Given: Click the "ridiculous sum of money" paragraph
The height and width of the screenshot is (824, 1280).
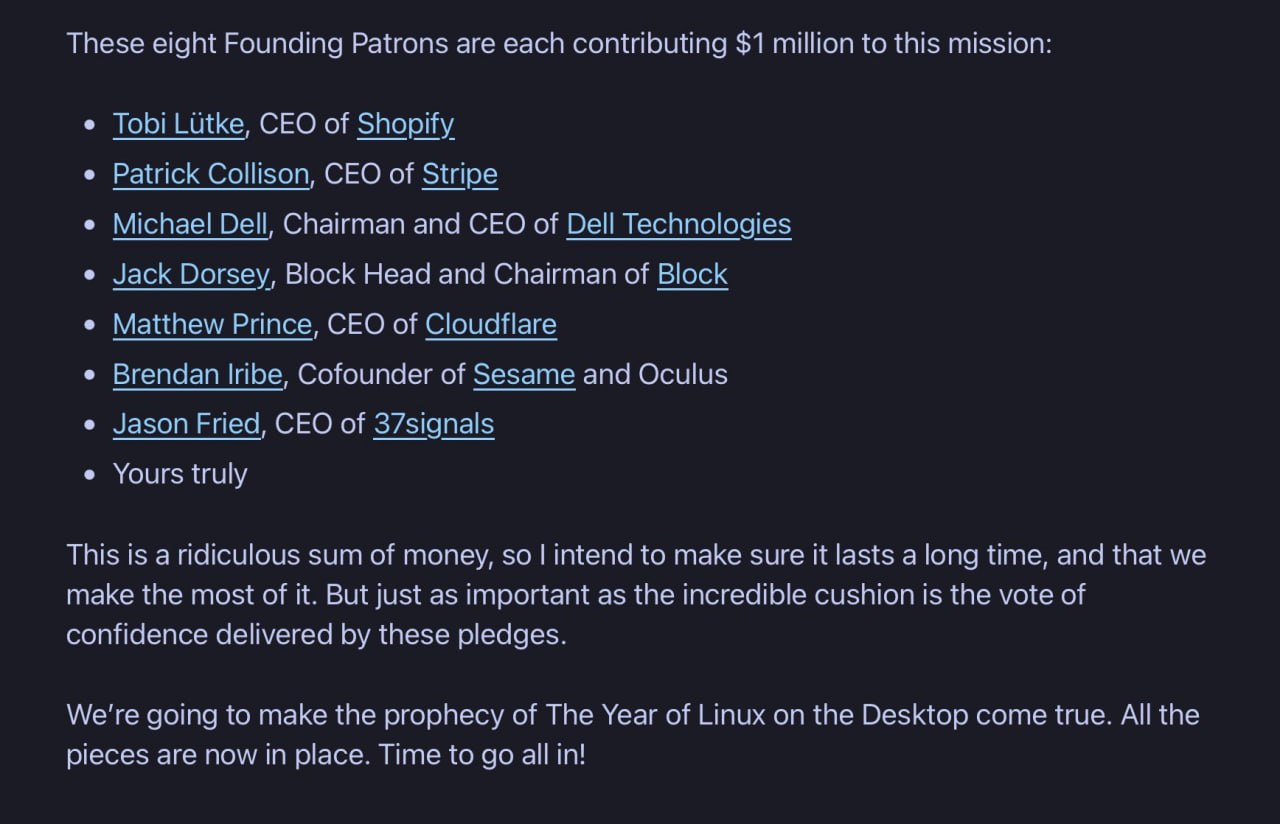Looking at the screenshot, I should [x=636, y=594].
